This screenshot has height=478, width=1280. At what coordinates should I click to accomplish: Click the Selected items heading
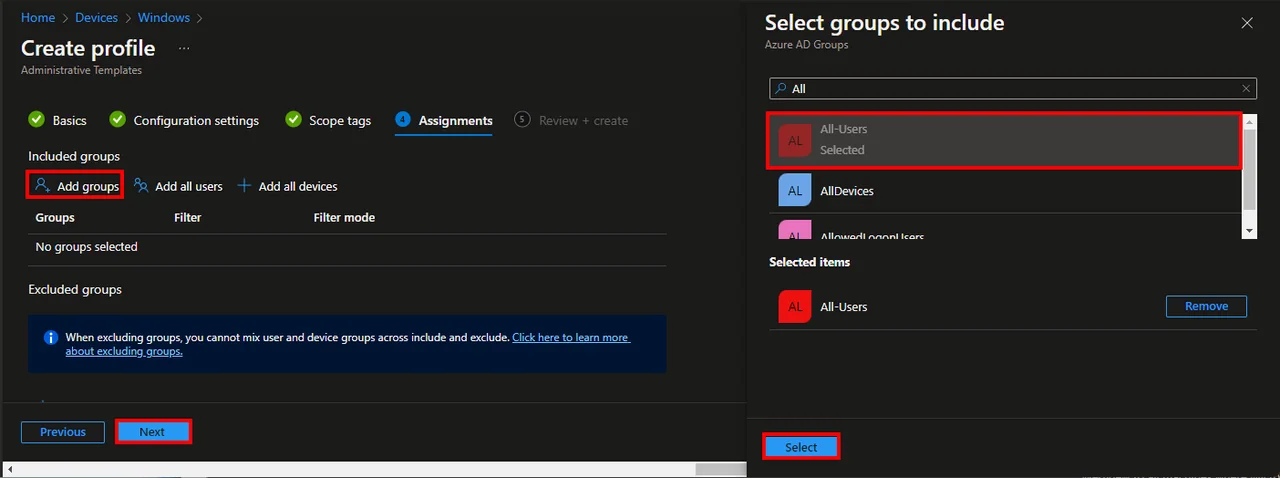tap(810, 262)
